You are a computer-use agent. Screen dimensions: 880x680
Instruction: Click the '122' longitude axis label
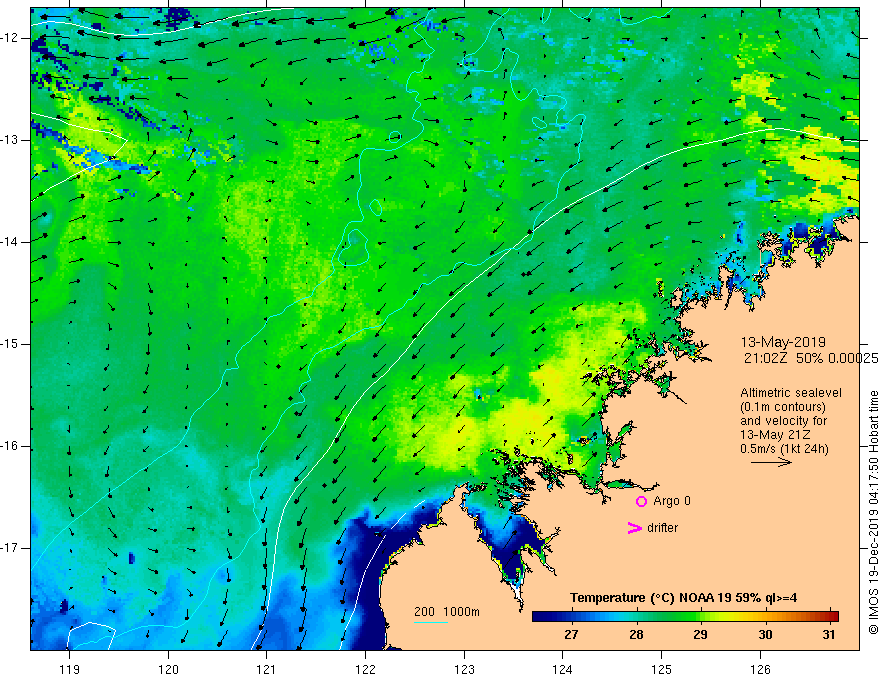click(365, 669)
